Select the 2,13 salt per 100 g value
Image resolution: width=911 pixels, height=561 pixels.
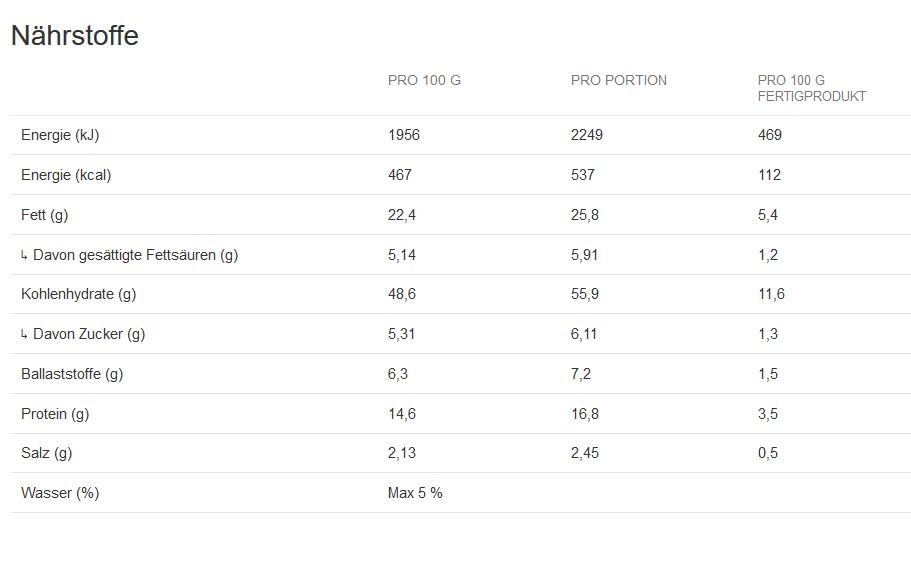402,453
